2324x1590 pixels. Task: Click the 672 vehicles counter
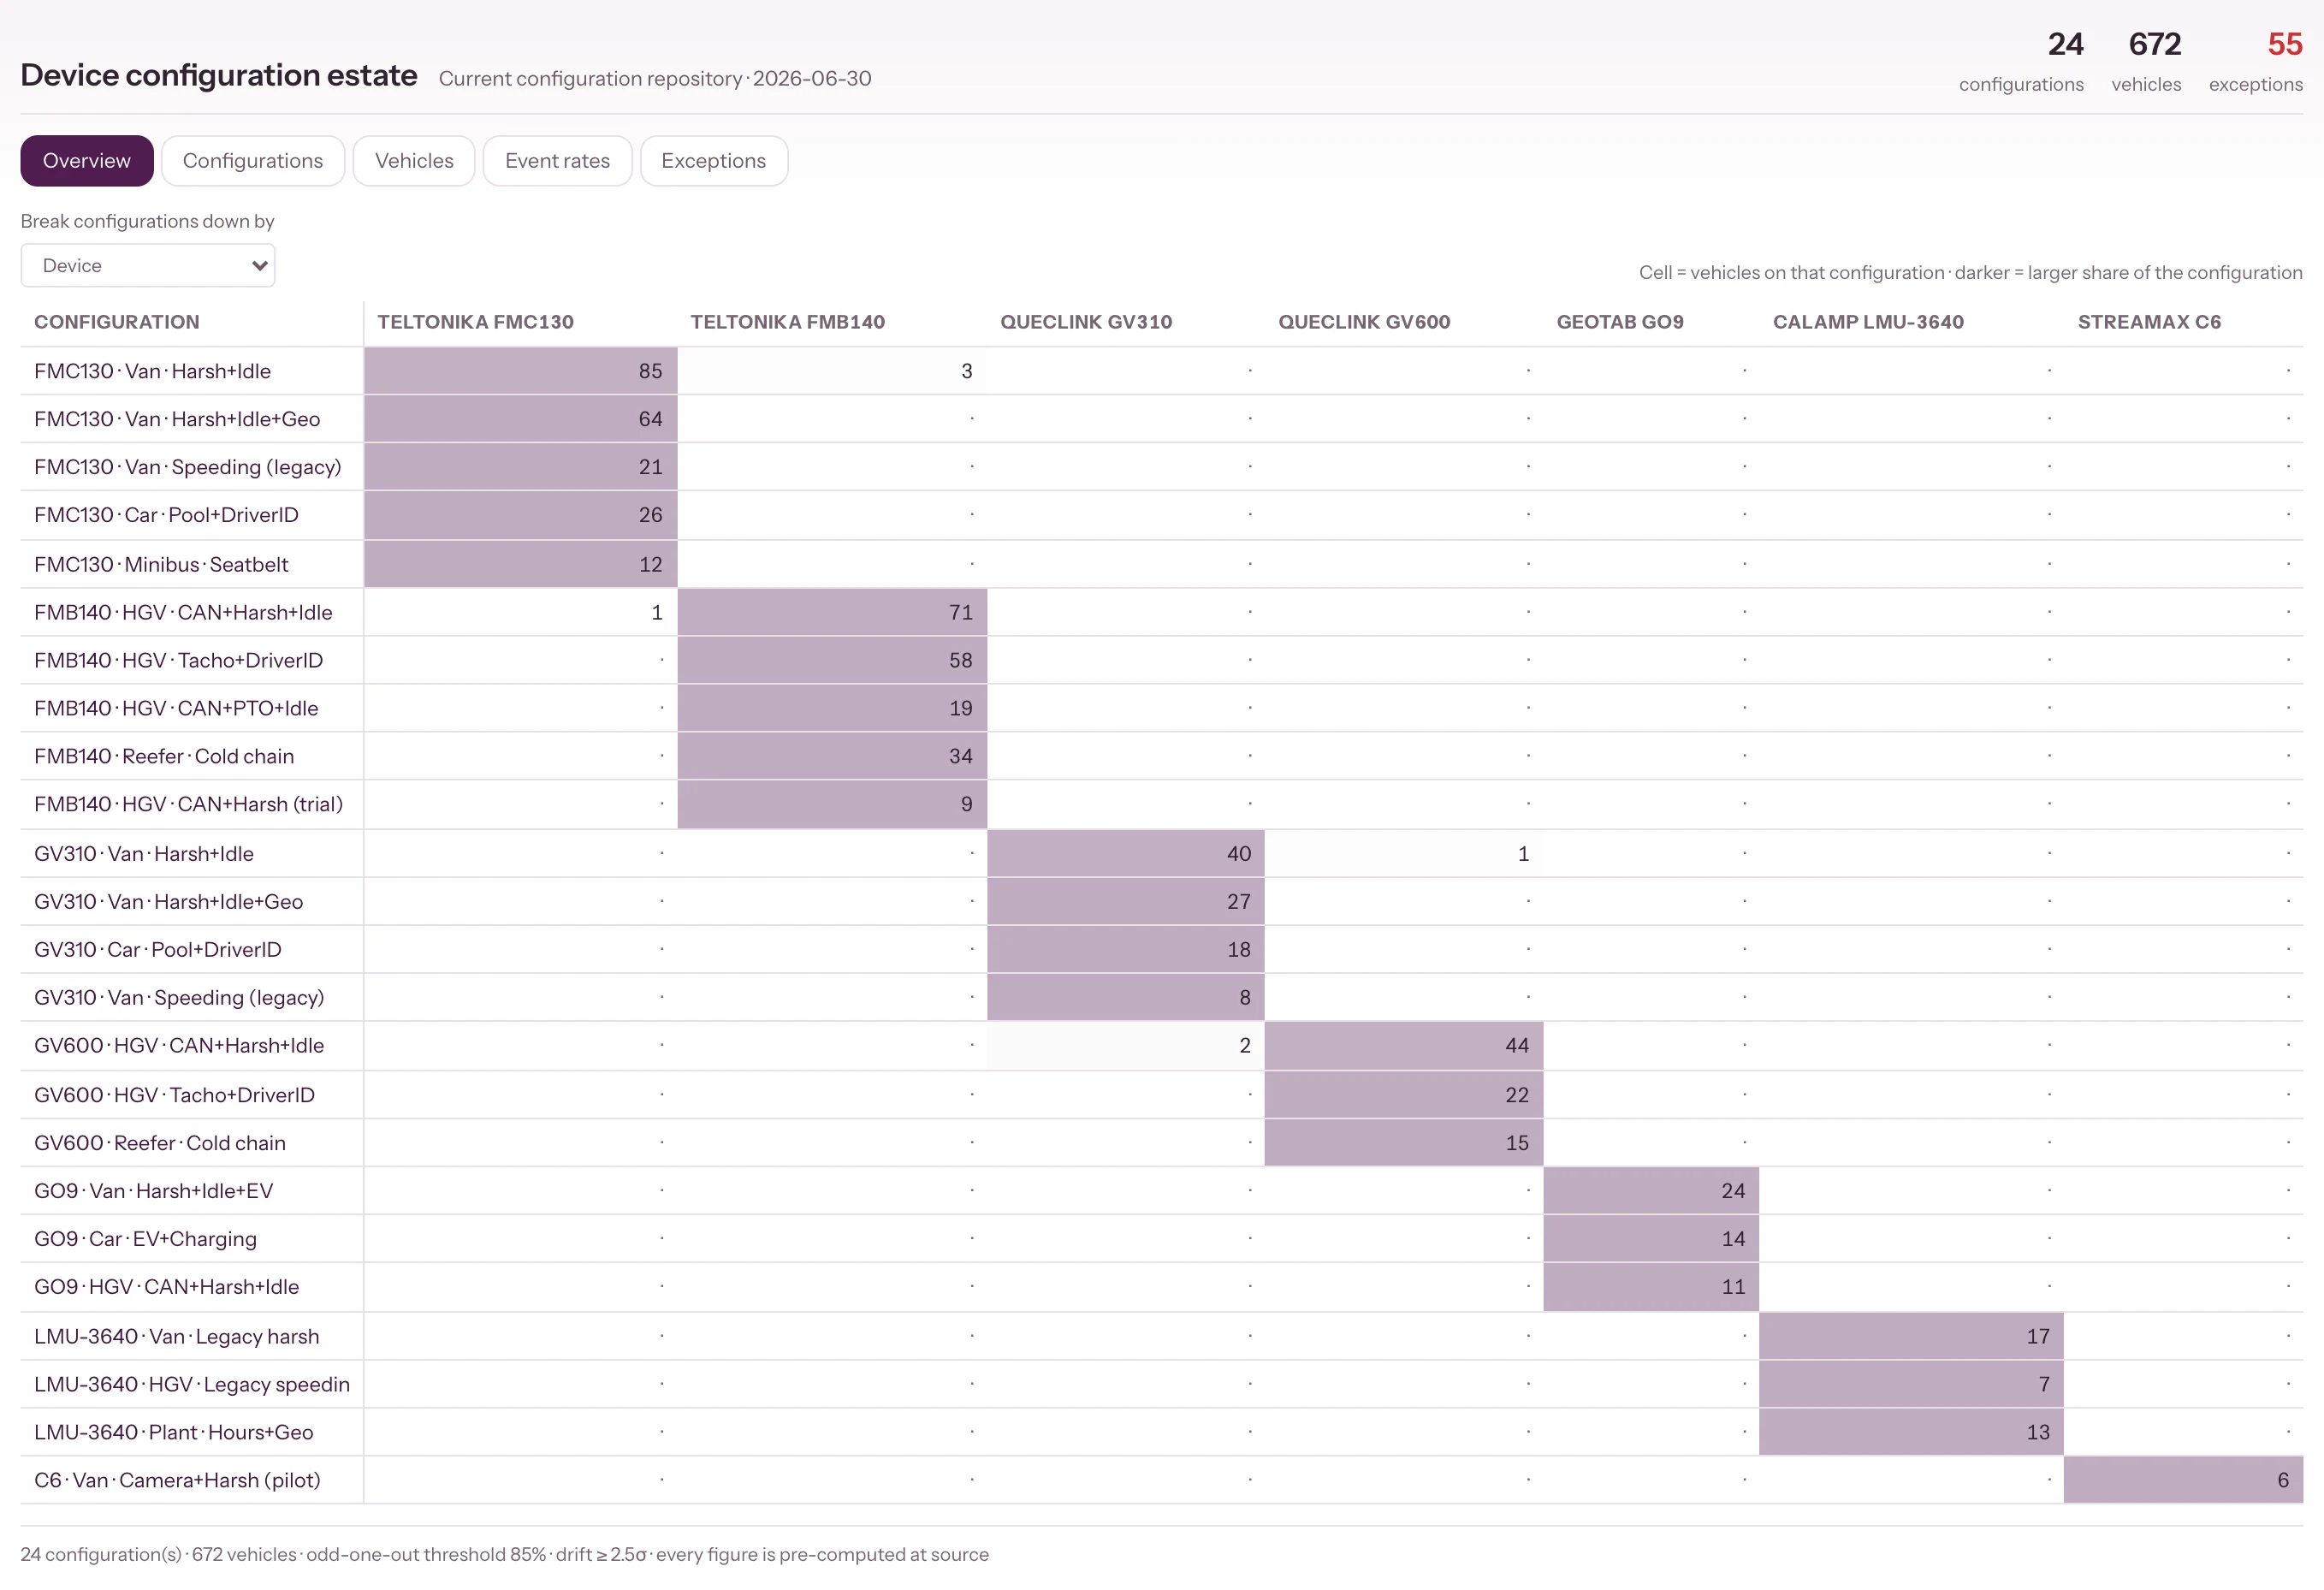click(2146, 61)
